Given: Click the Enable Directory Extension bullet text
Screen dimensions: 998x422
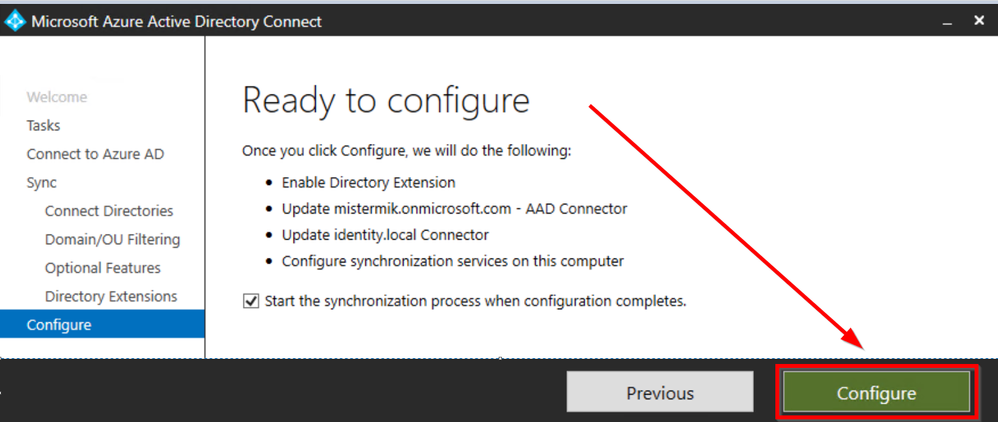Looking at the screenshot, I should tap(368, 183).
